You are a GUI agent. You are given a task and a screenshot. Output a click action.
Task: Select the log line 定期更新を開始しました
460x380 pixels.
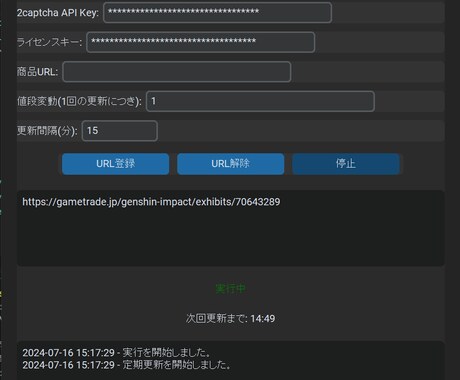point(127,365)
